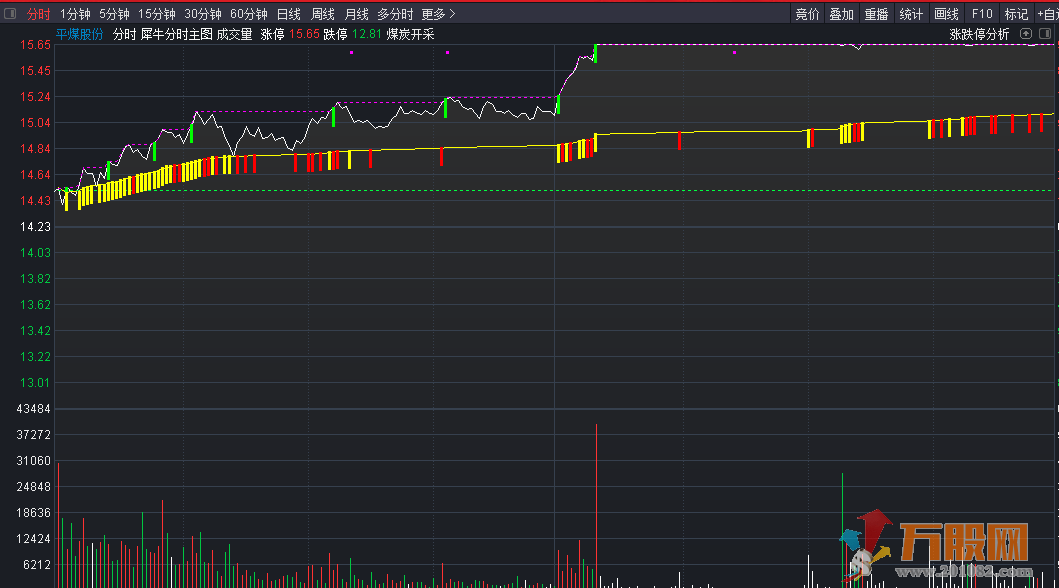The width and height of the screenshot is (1059, 588).
Task: Click the 叠加 overlay button
Action: 842,14
